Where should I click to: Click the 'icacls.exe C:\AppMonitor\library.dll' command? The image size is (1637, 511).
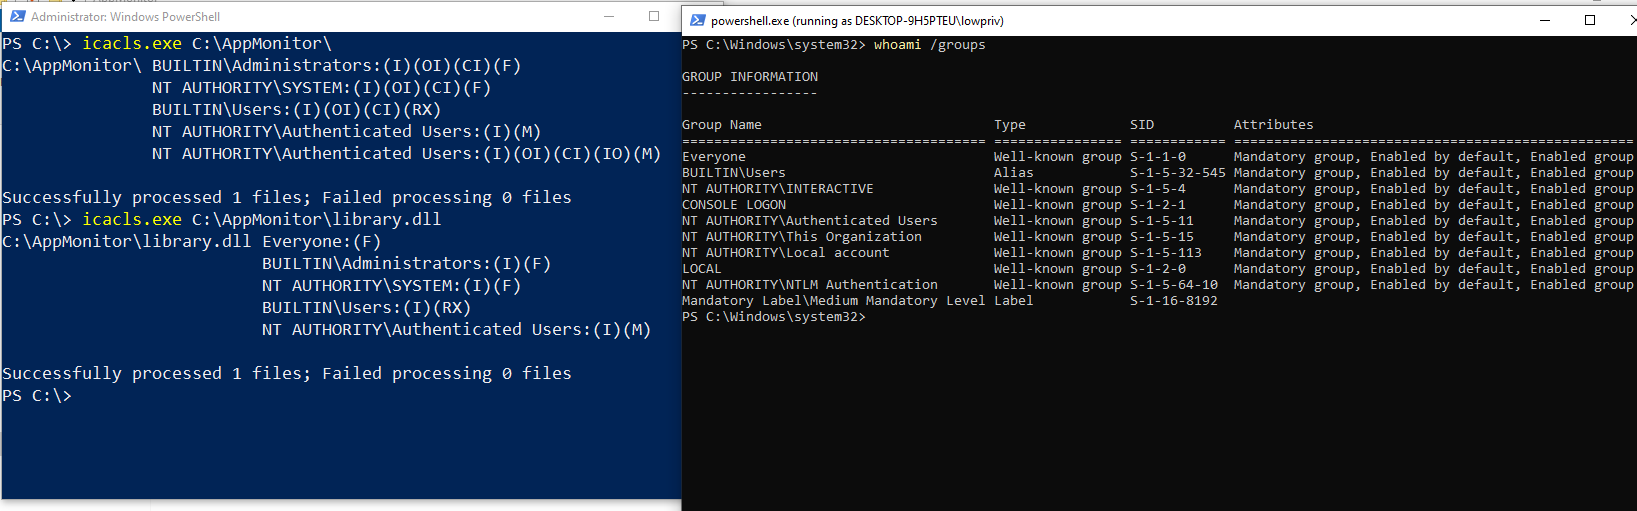point(262,220)
